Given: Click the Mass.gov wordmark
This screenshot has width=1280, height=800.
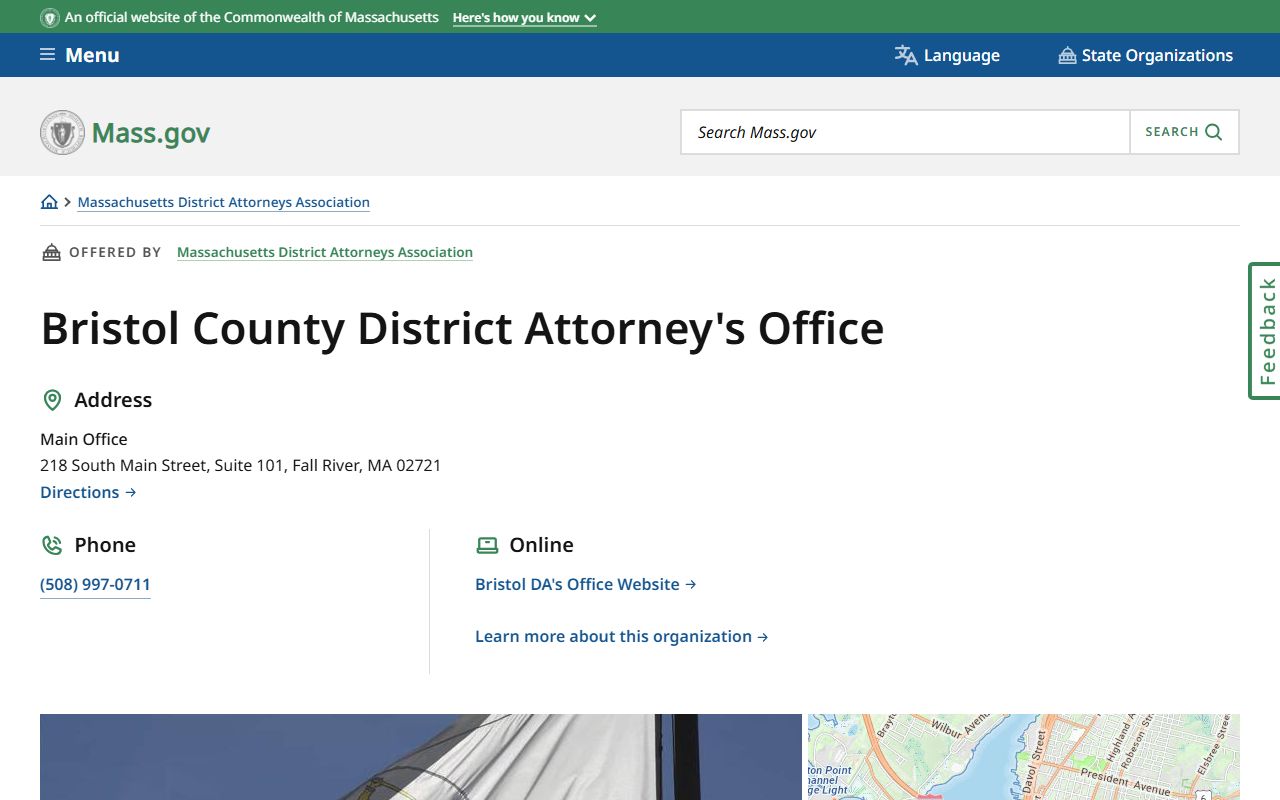Looking at the screenshot, I should [151, 133].
